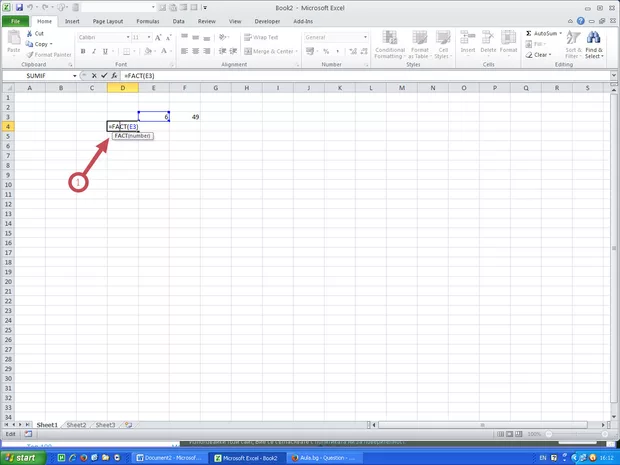Open Insert Function fx dialog
620x465 pixels.
[114, 76]
